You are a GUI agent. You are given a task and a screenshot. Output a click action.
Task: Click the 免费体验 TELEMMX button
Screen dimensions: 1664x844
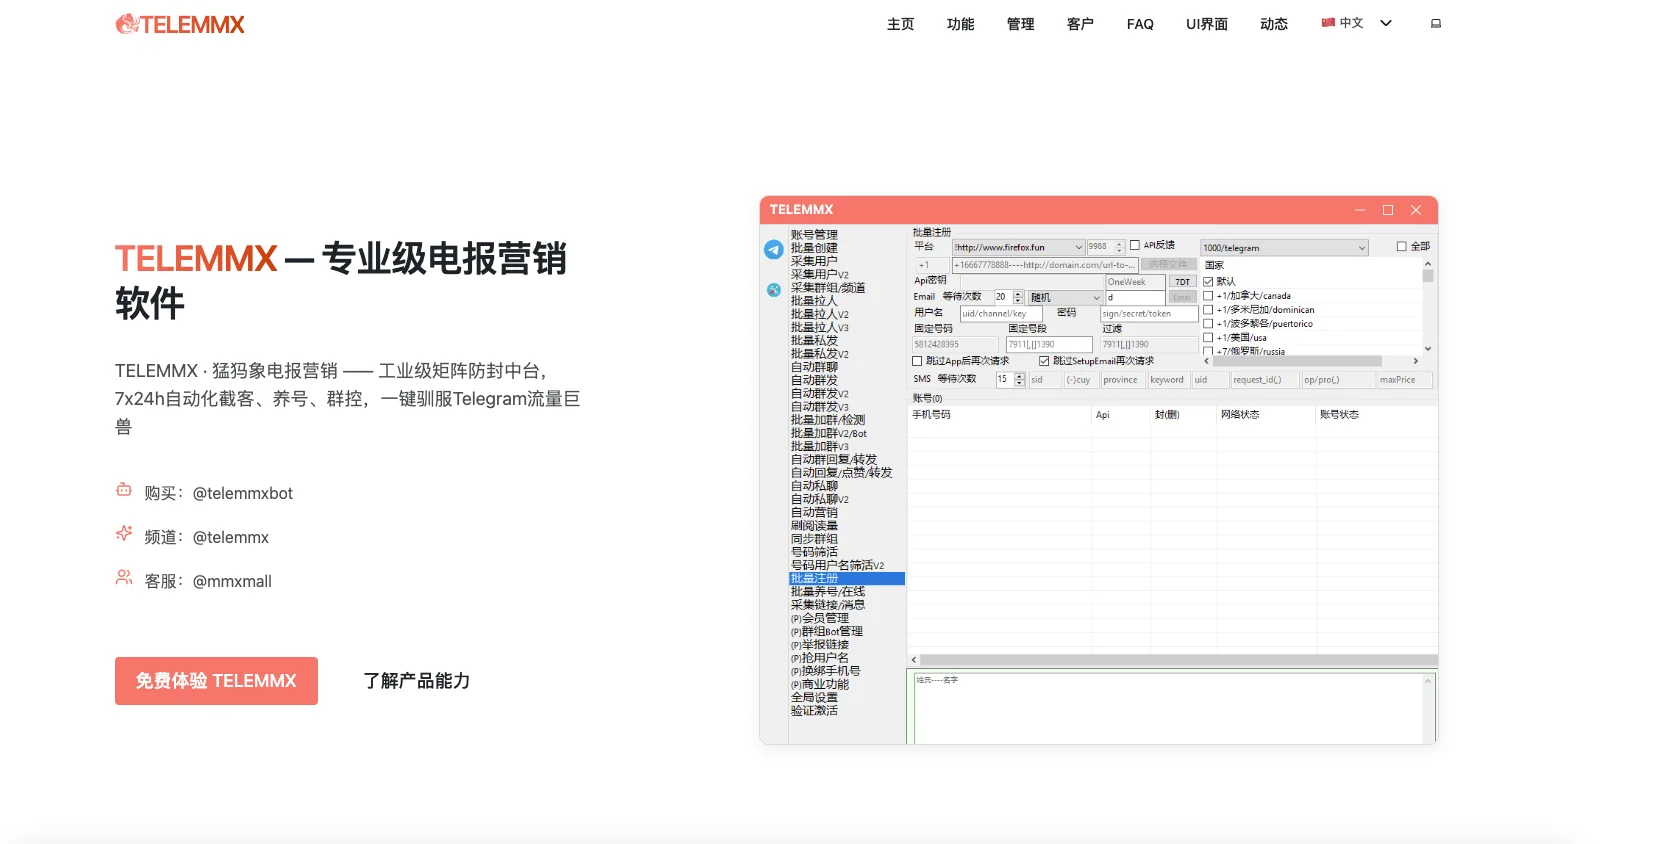pyautogui.click(x=216, y=681)
